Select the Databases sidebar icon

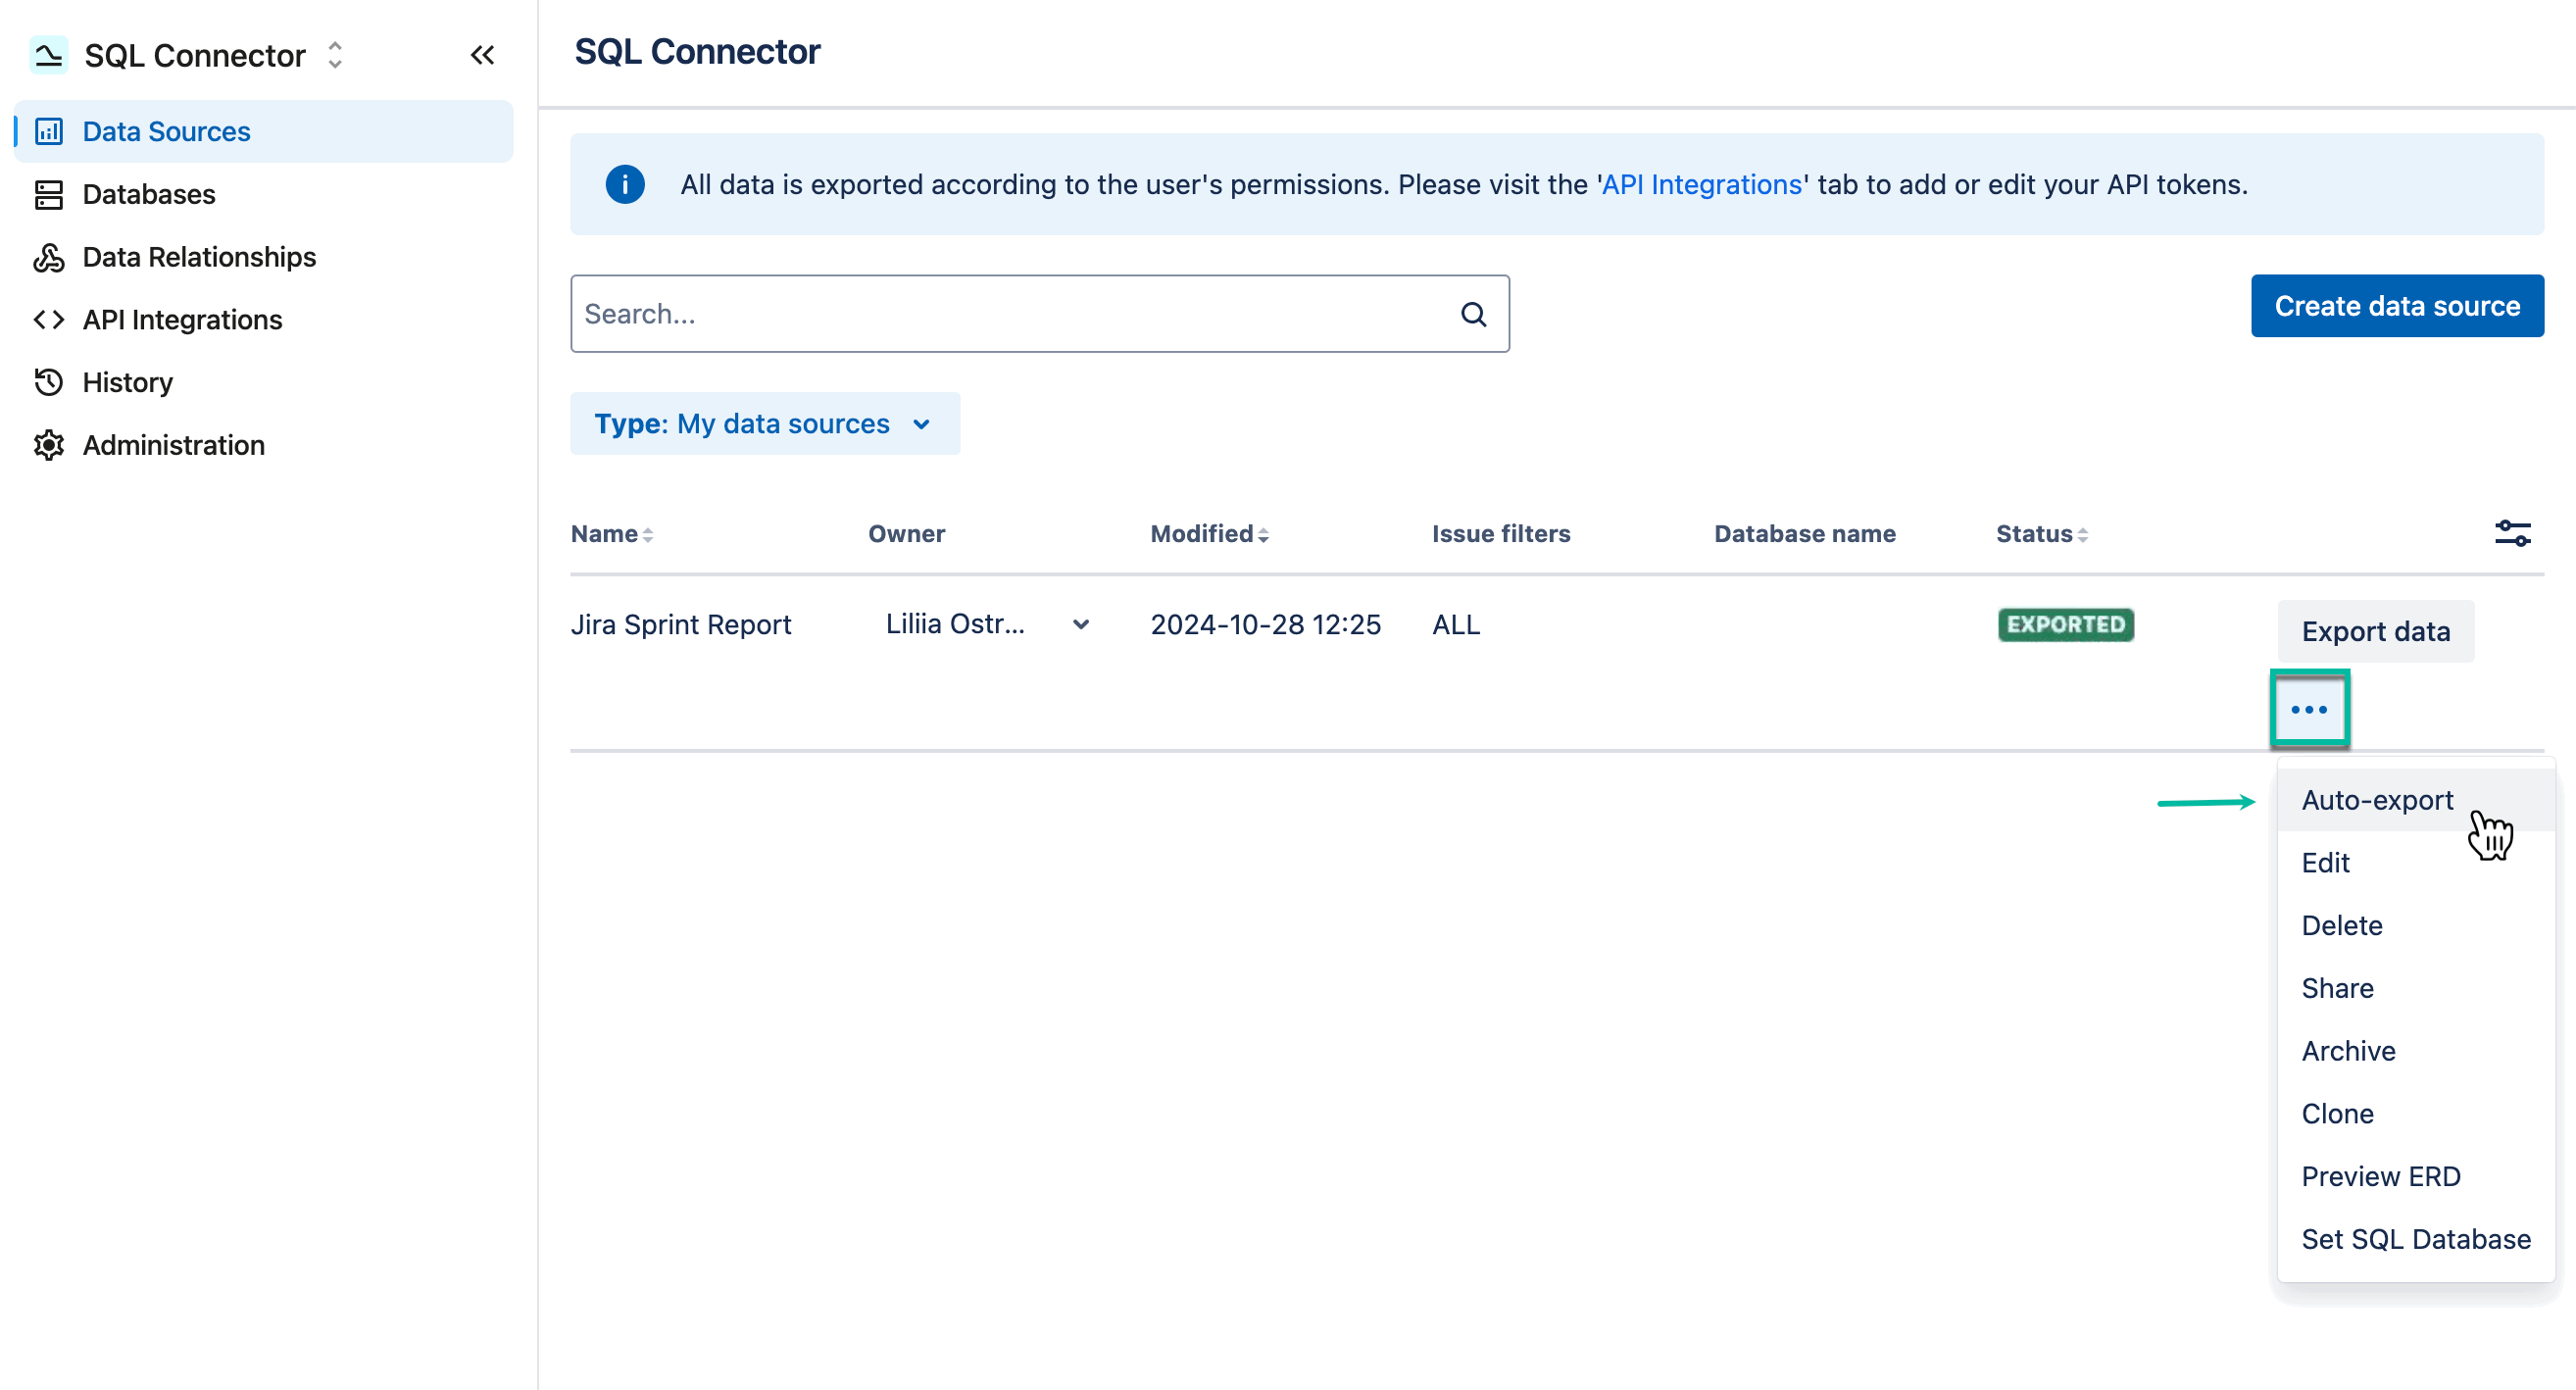(49, 194)
